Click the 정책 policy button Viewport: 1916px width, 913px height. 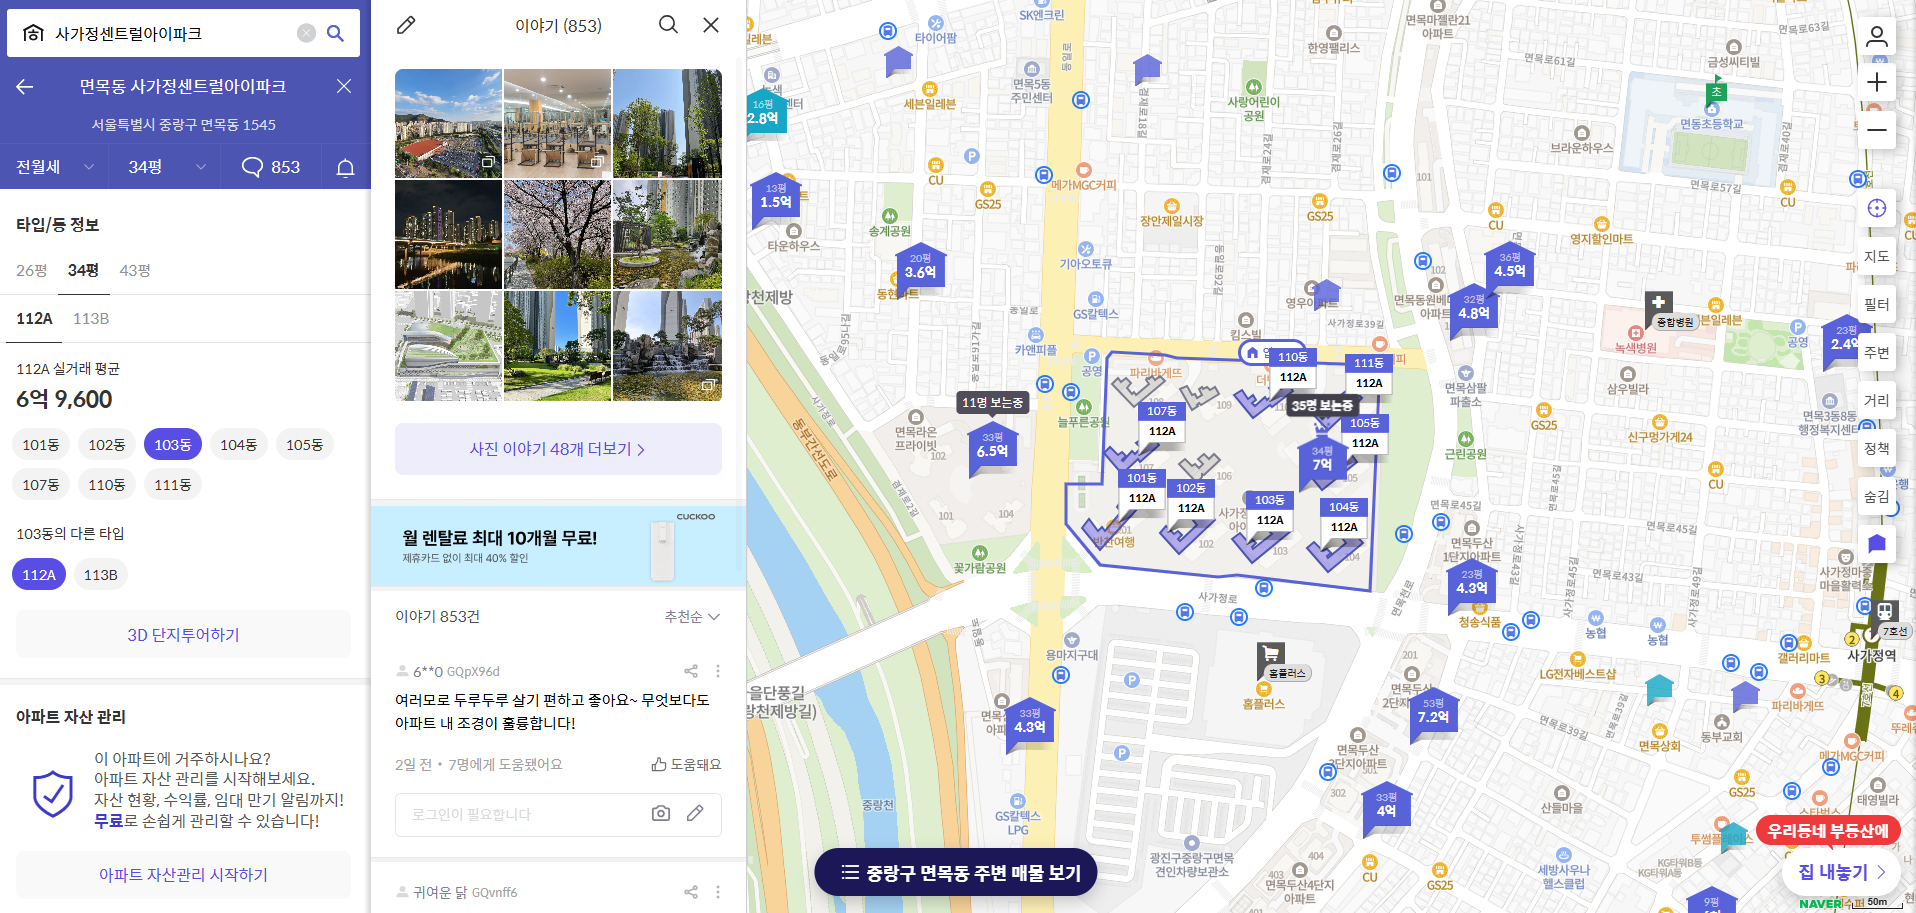click(1877, 448)
